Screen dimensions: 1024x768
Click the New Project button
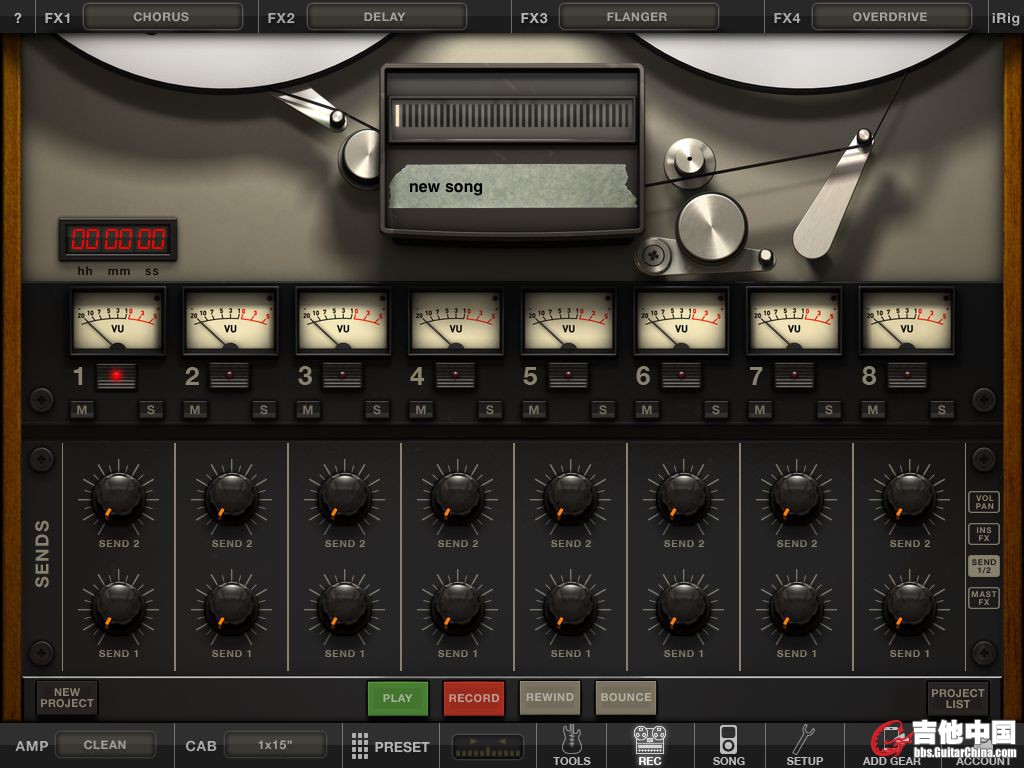click(67, 697)
